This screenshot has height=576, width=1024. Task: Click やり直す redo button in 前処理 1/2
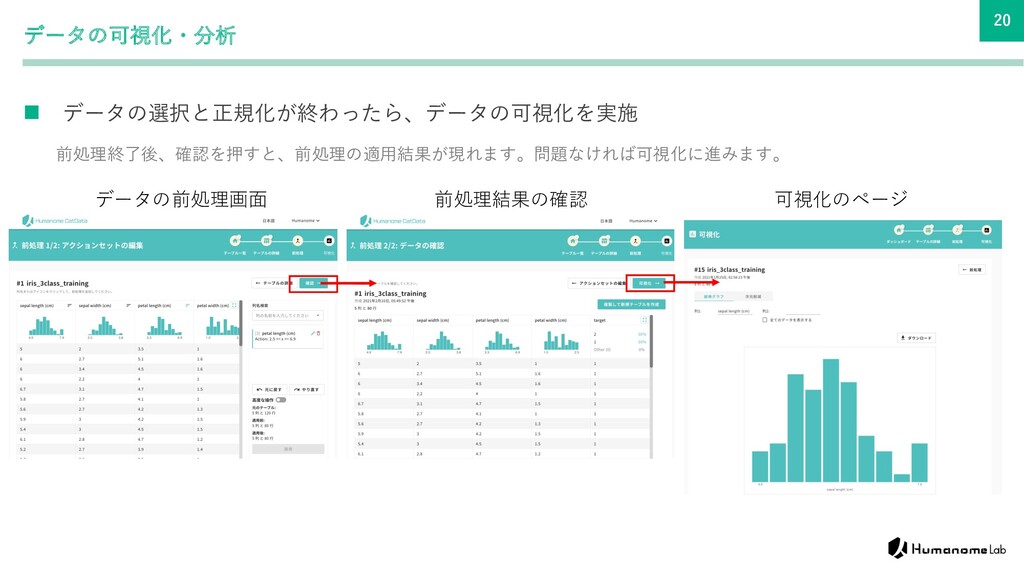coord(306,389)
